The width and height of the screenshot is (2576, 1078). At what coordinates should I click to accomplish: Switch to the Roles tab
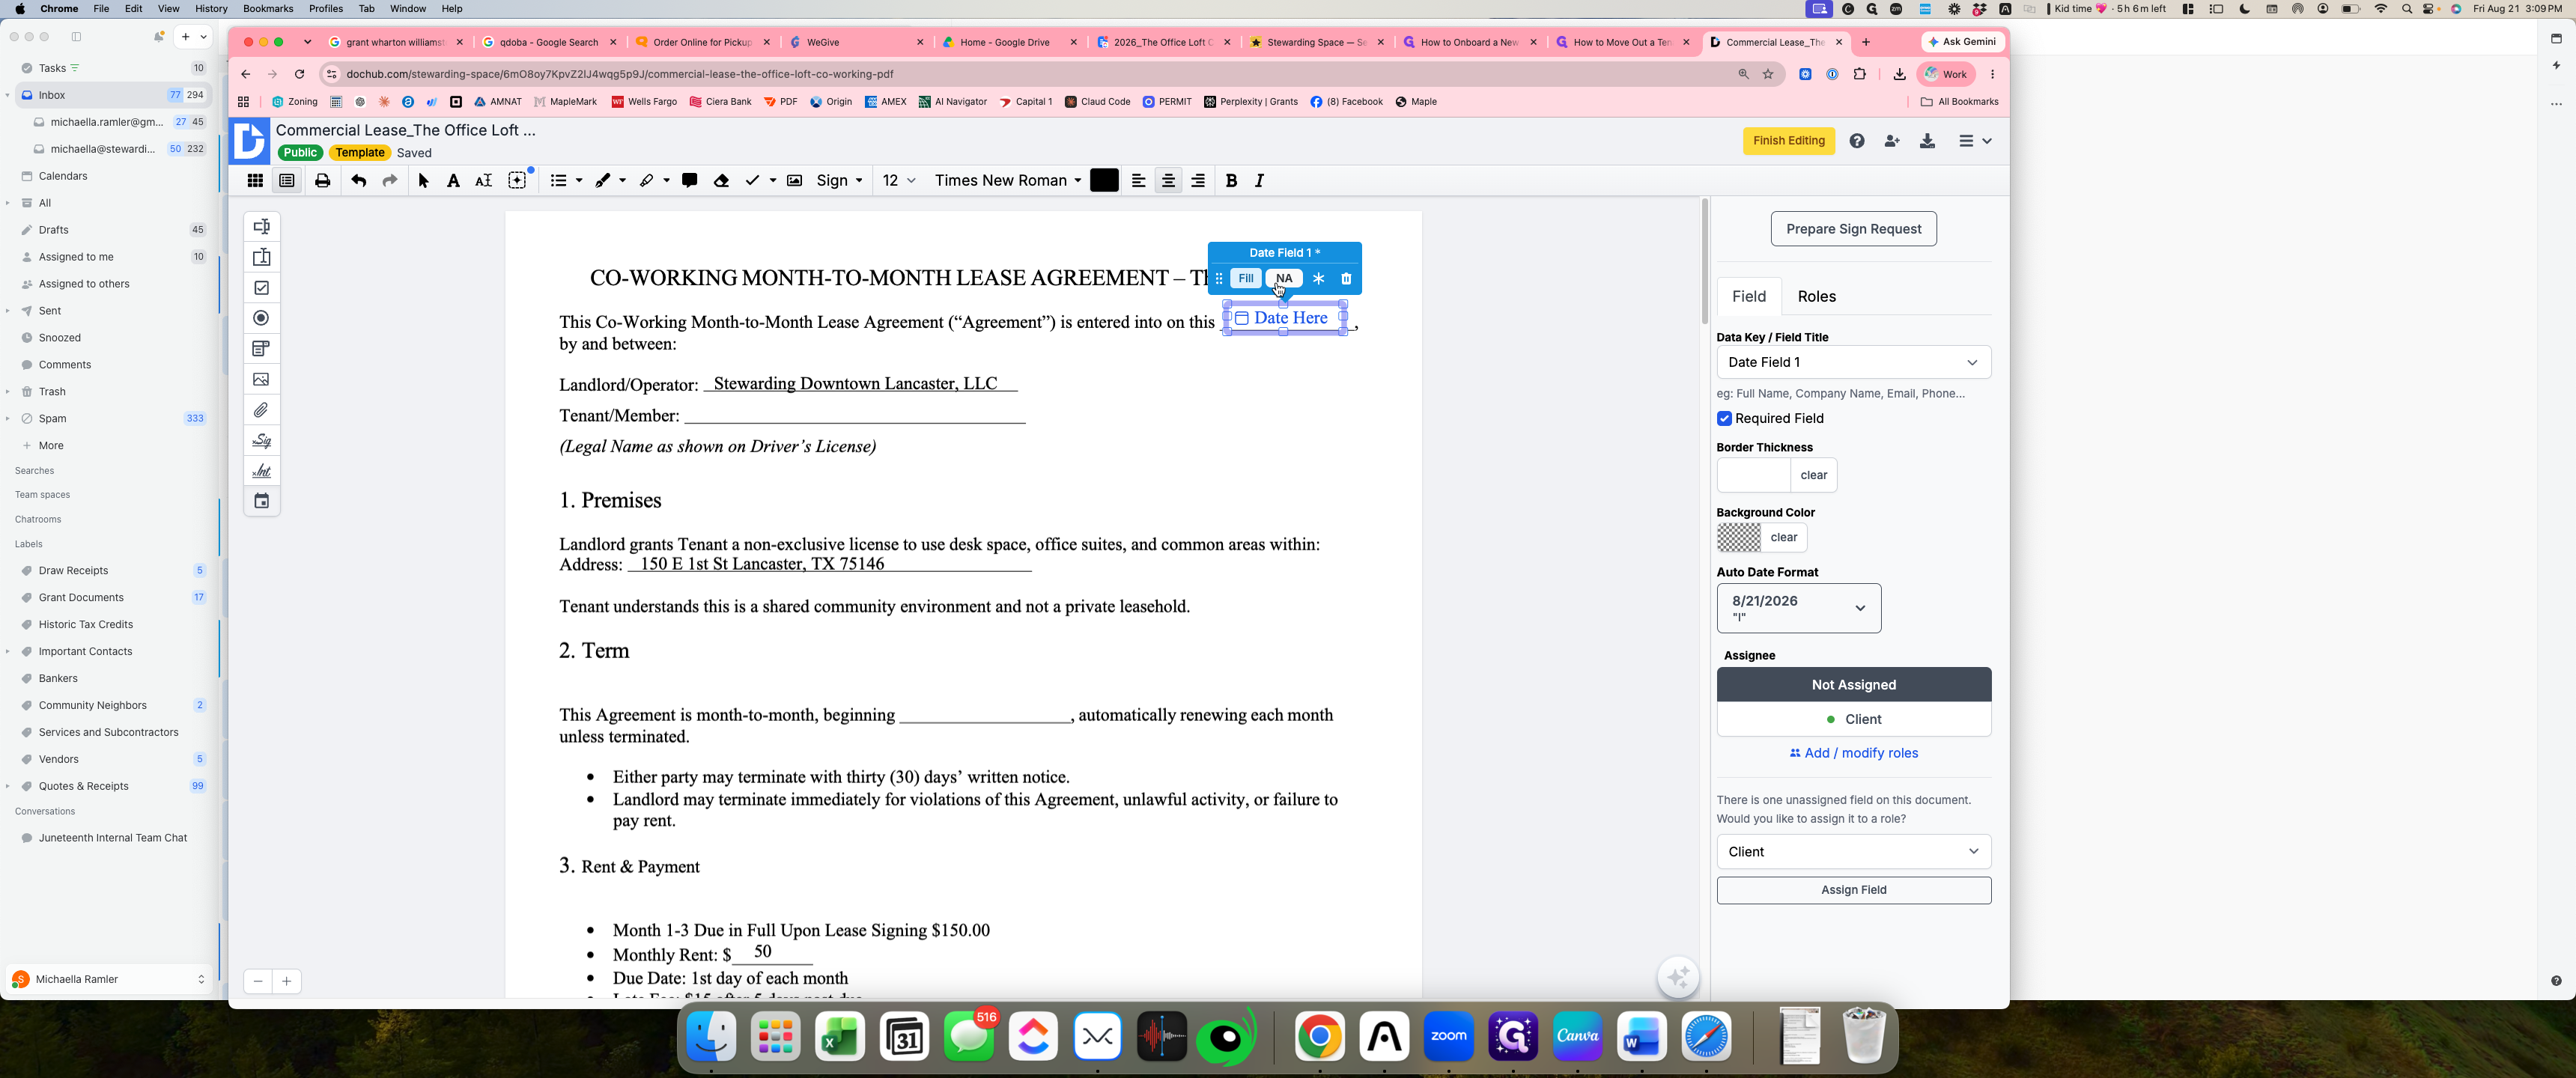coord(1816,297)
